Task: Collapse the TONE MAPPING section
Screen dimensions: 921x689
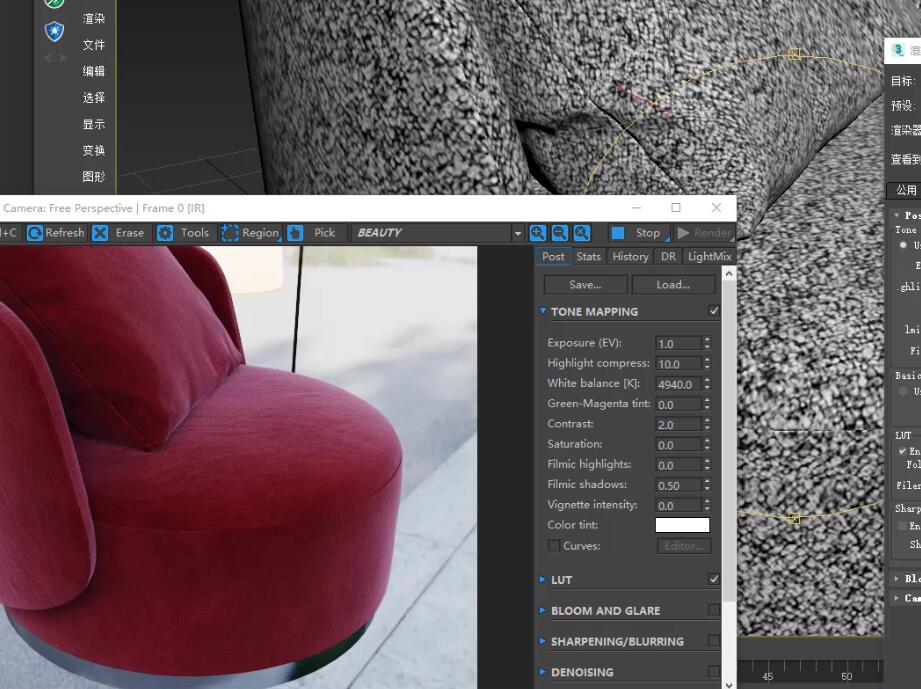Action: 543,311
